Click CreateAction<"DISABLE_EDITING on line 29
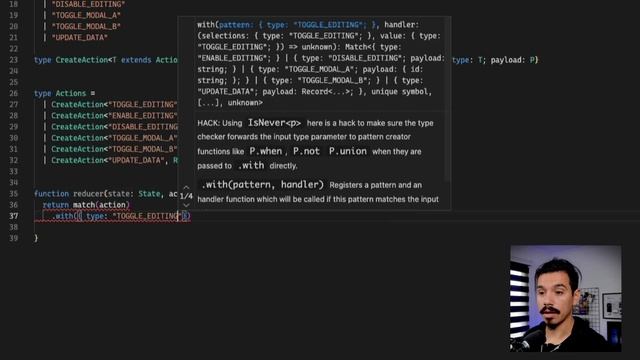Screen dimensions: 640x360 point(114,127)
